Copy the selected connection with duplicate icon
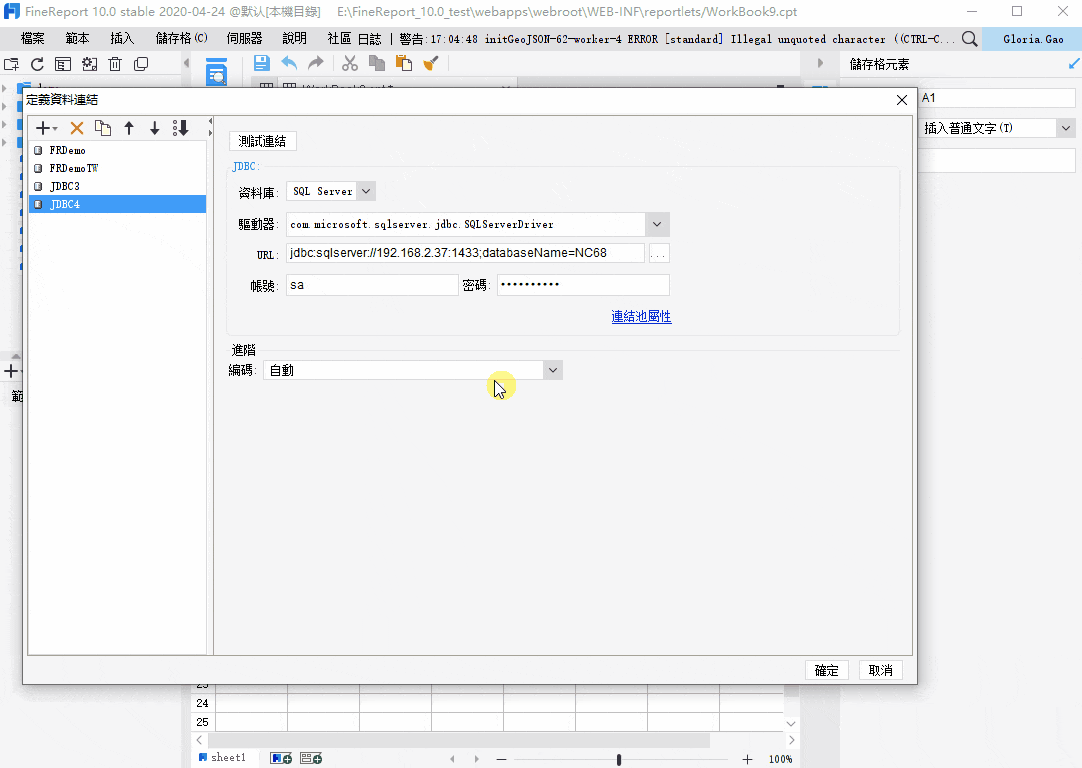 tap(103, 128)
